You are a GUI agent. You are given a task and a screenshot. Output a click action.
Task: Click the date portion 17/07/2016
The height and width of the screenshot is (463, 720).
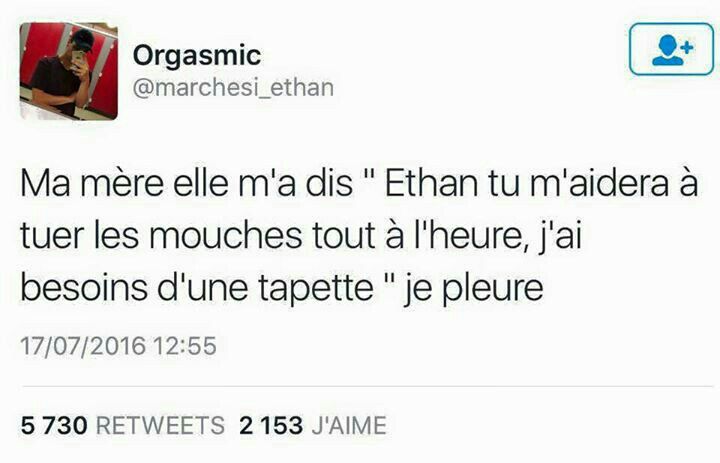83,346
